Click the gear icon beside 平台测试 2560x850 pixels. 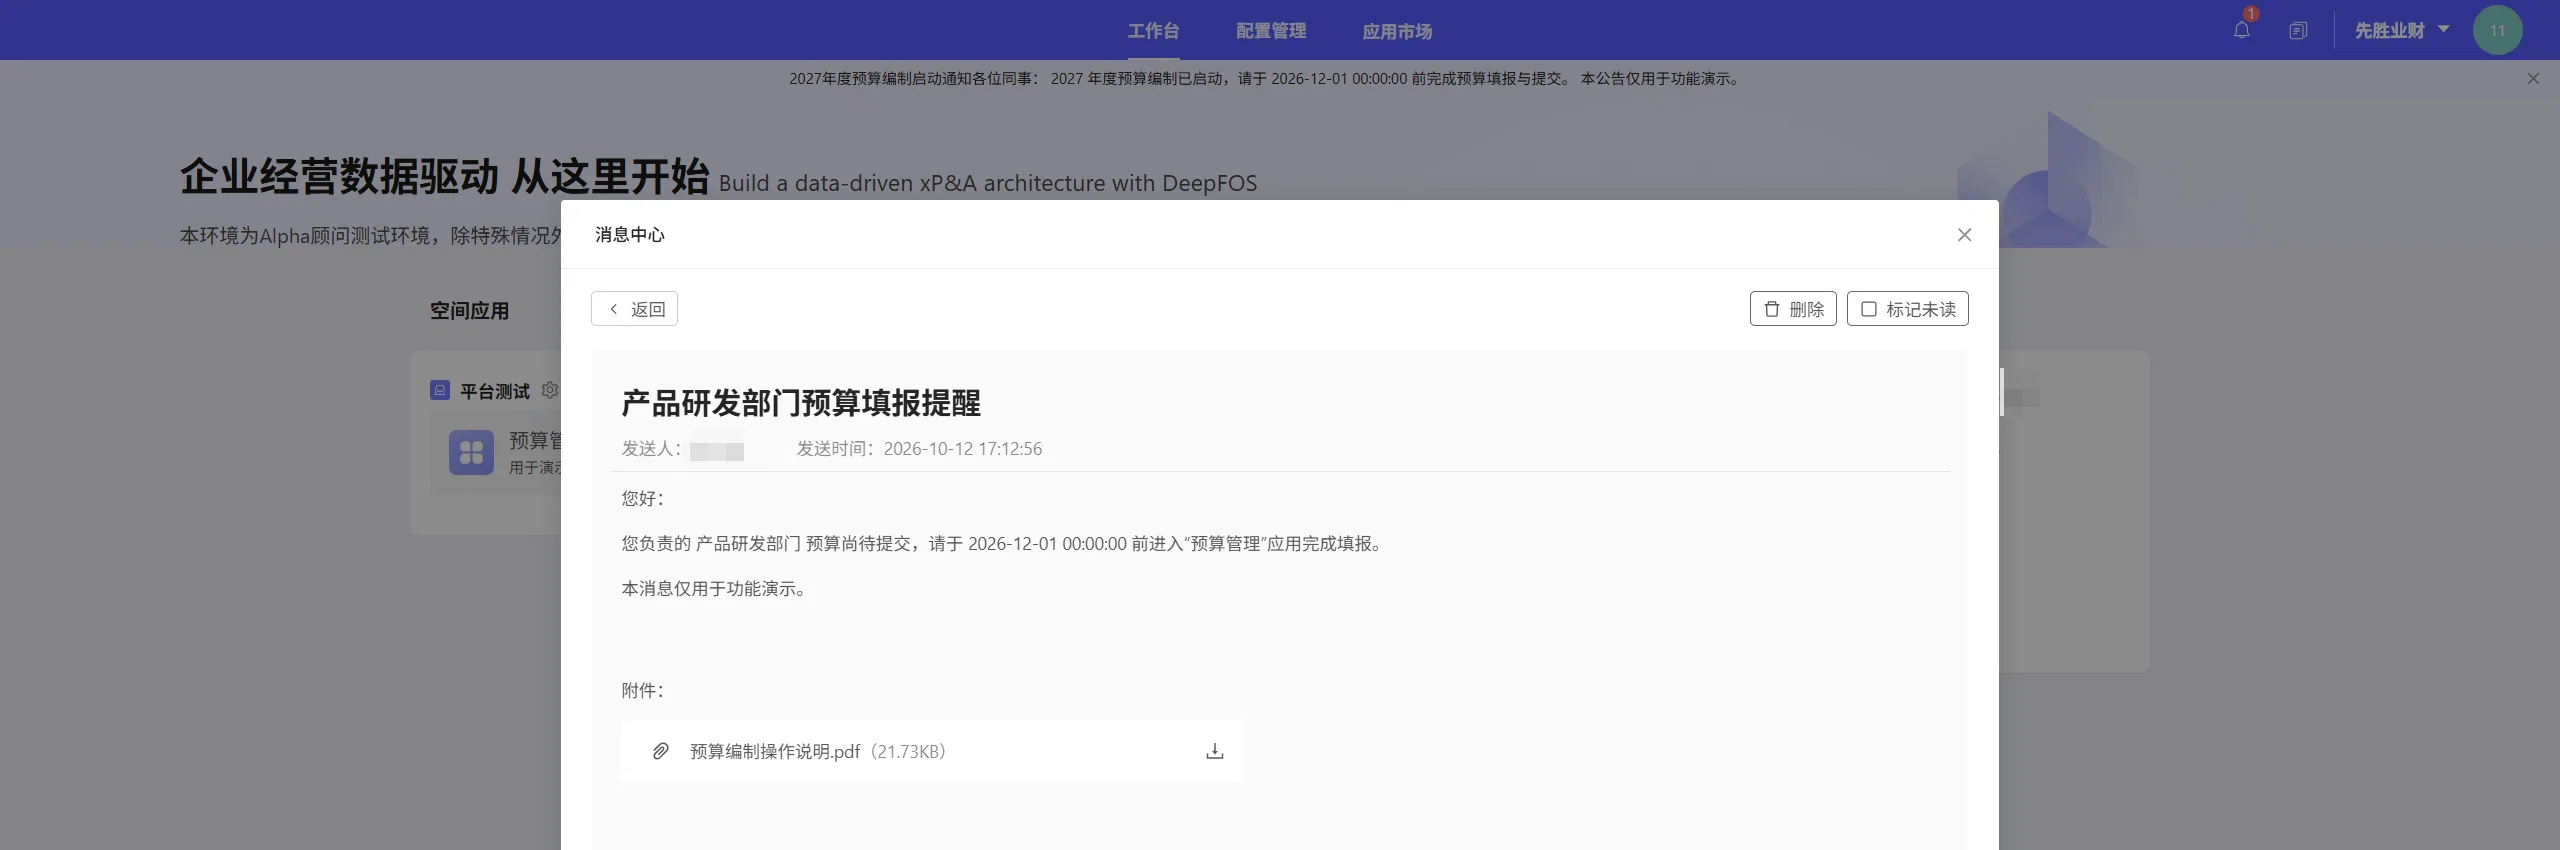click(x=550, y=390)
